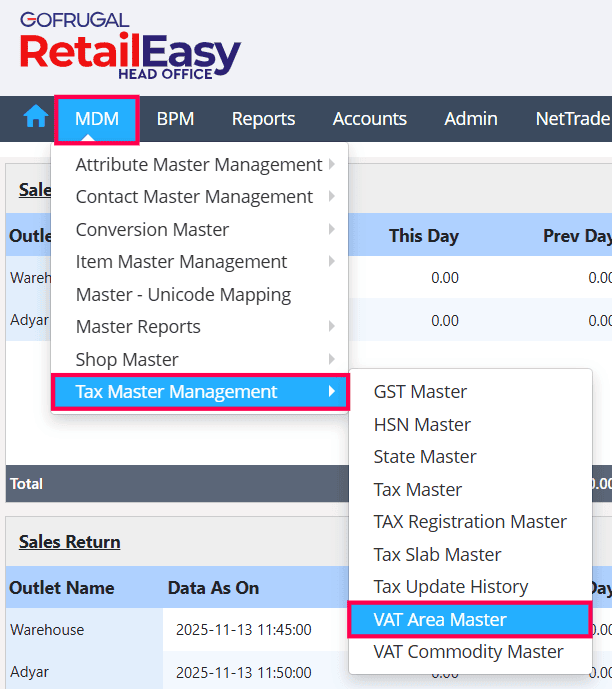
Task: Expand Attribute Master Management submenu arrow
Action: (332, 164)
